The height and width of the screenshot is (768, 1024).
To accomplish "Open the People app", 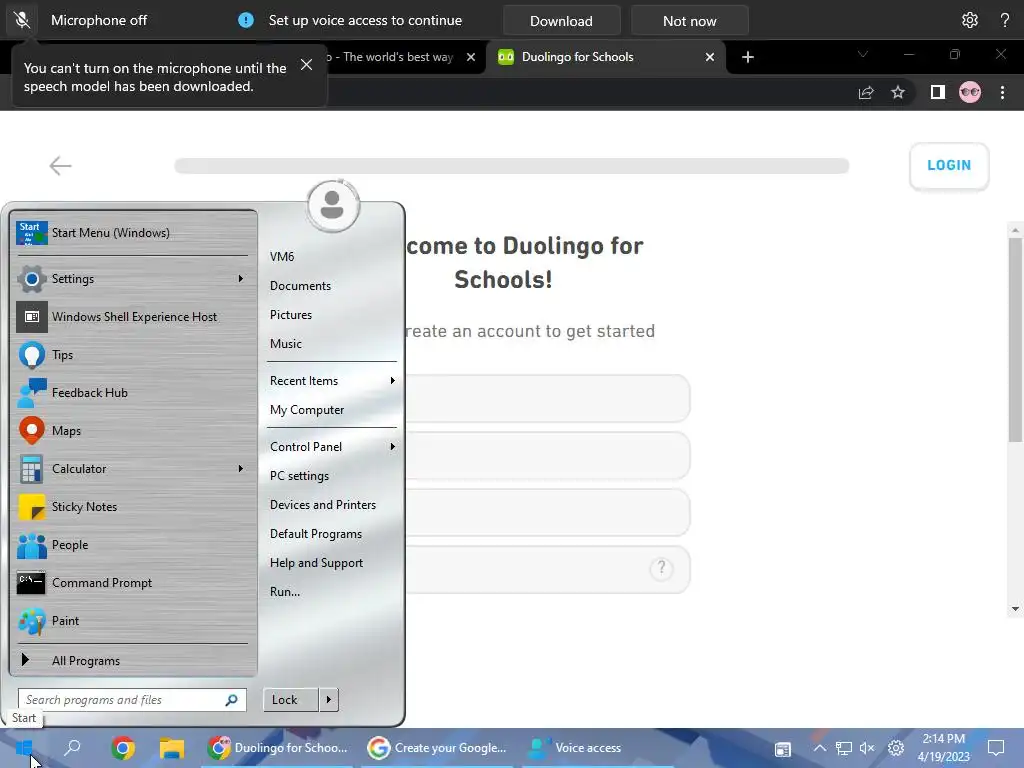I will [x=131, y=545].
